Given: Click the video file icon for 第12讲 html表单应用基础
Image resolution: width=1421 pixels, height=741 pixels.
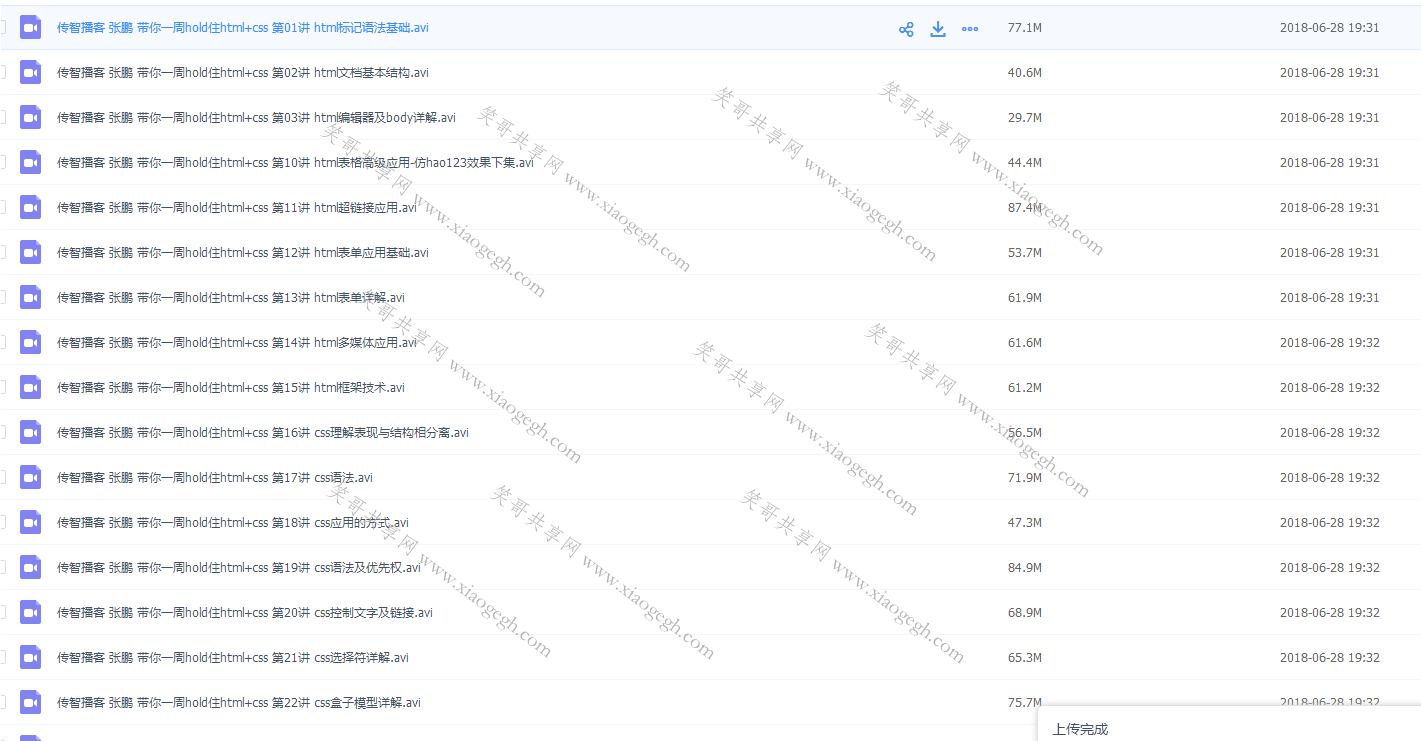Looking at the screenshot, I should point(31,253).
